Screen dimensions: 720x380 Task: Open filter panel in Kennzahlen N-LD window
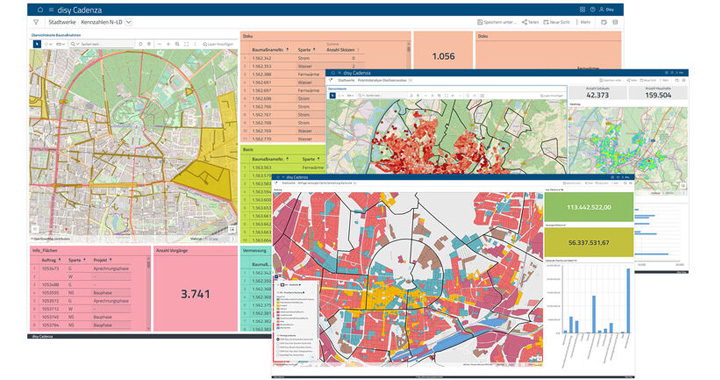(36, 22)
